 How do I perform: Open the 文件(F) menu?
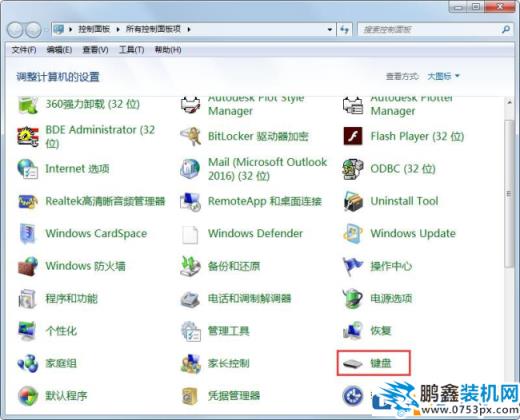click(24, 50)
